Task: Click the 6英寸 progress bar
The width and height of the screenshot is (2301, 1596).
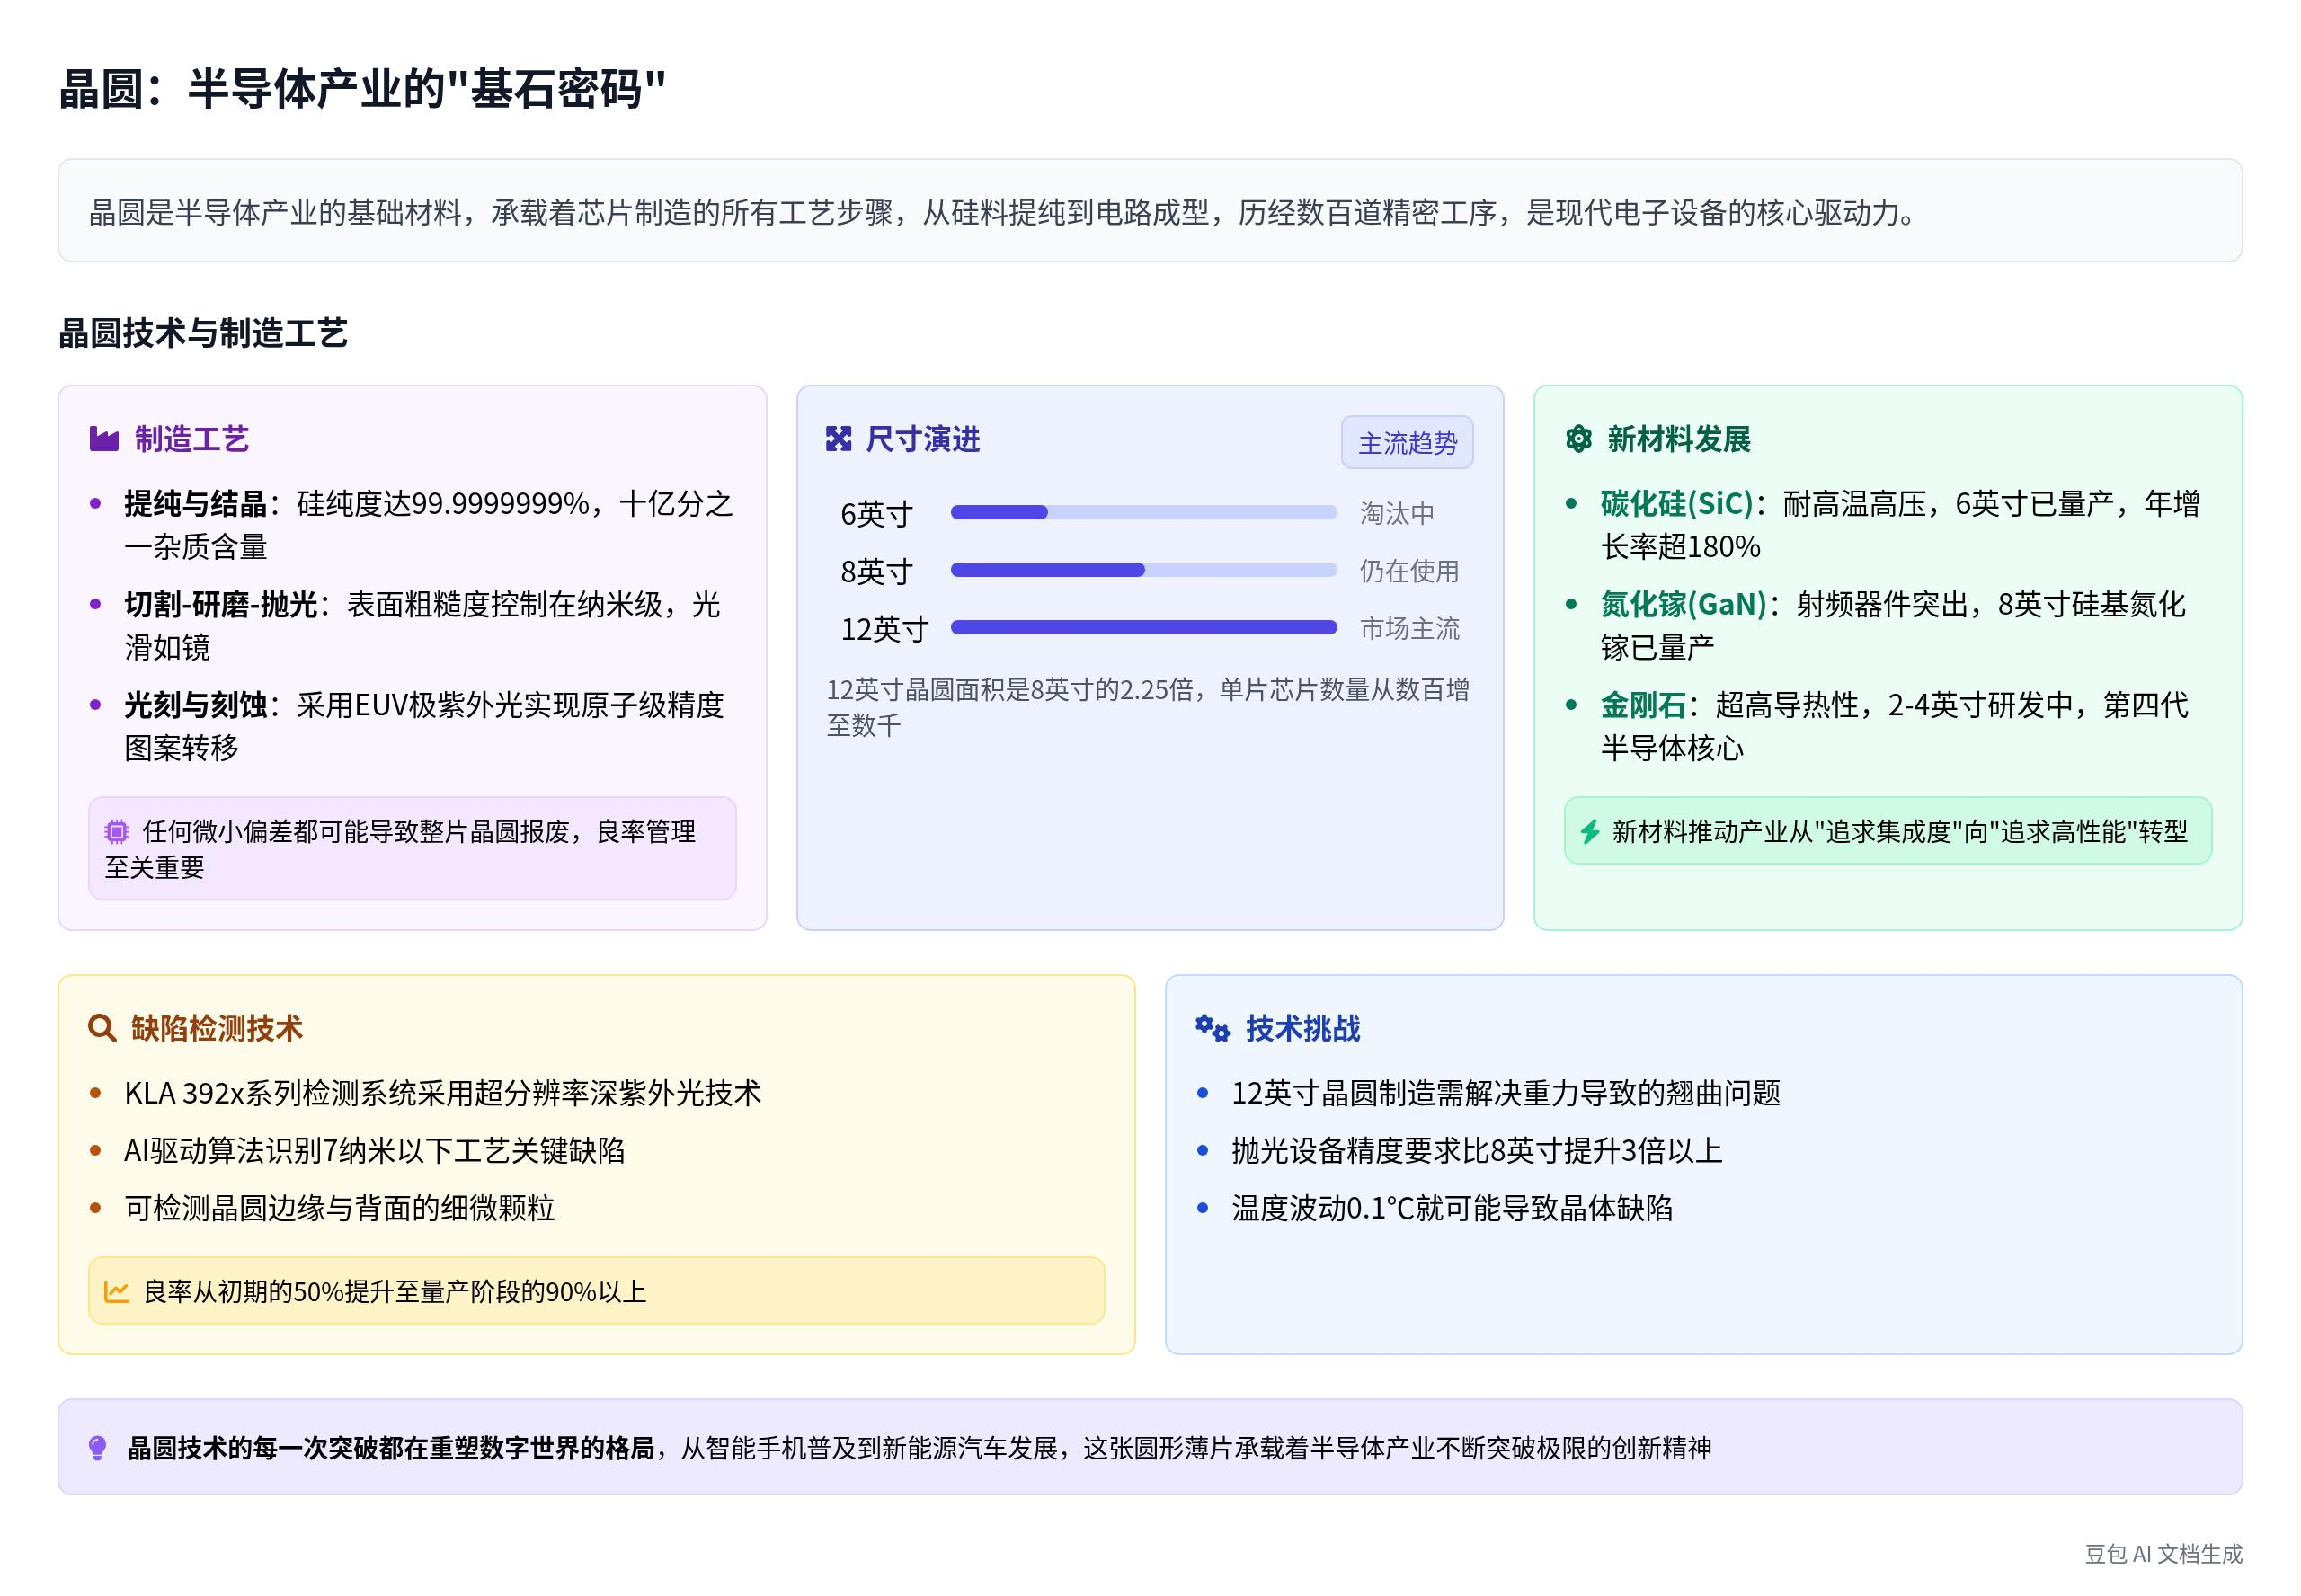Action: 1143,513
